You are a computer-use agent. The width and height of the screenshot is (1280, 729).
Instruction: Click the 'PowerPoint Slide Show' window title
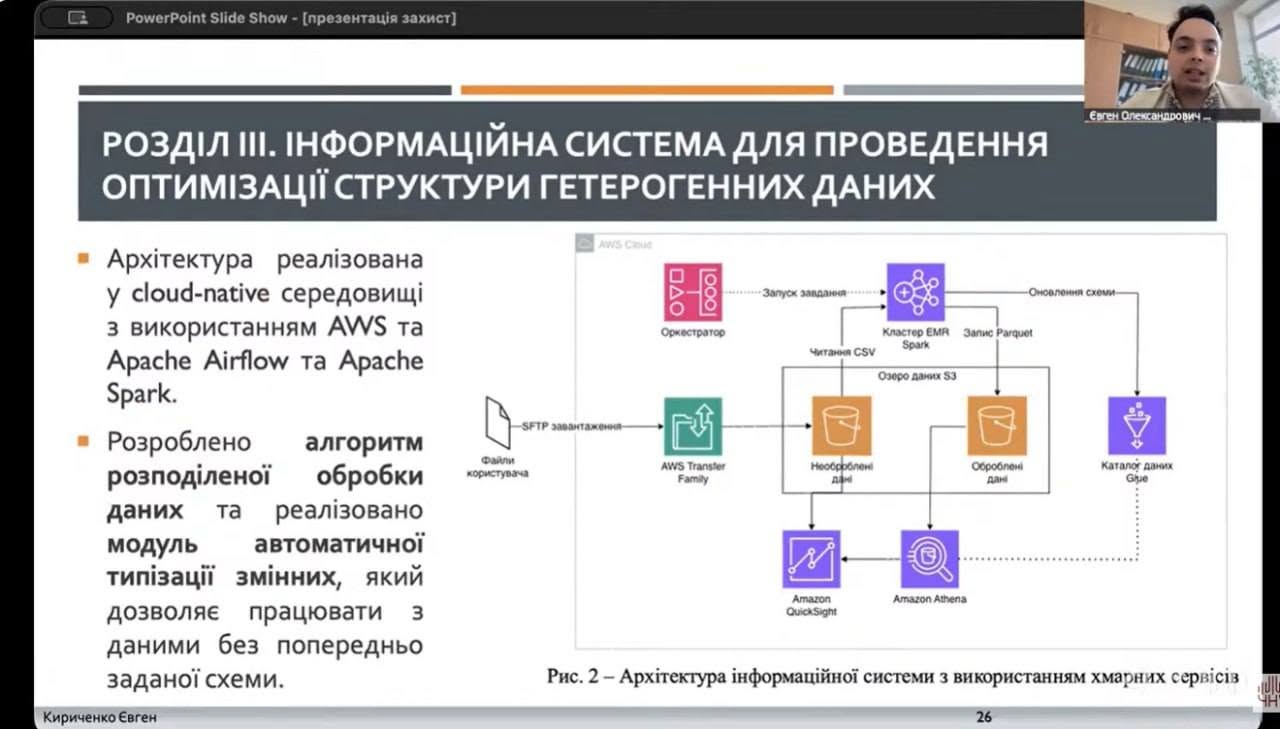291,18
